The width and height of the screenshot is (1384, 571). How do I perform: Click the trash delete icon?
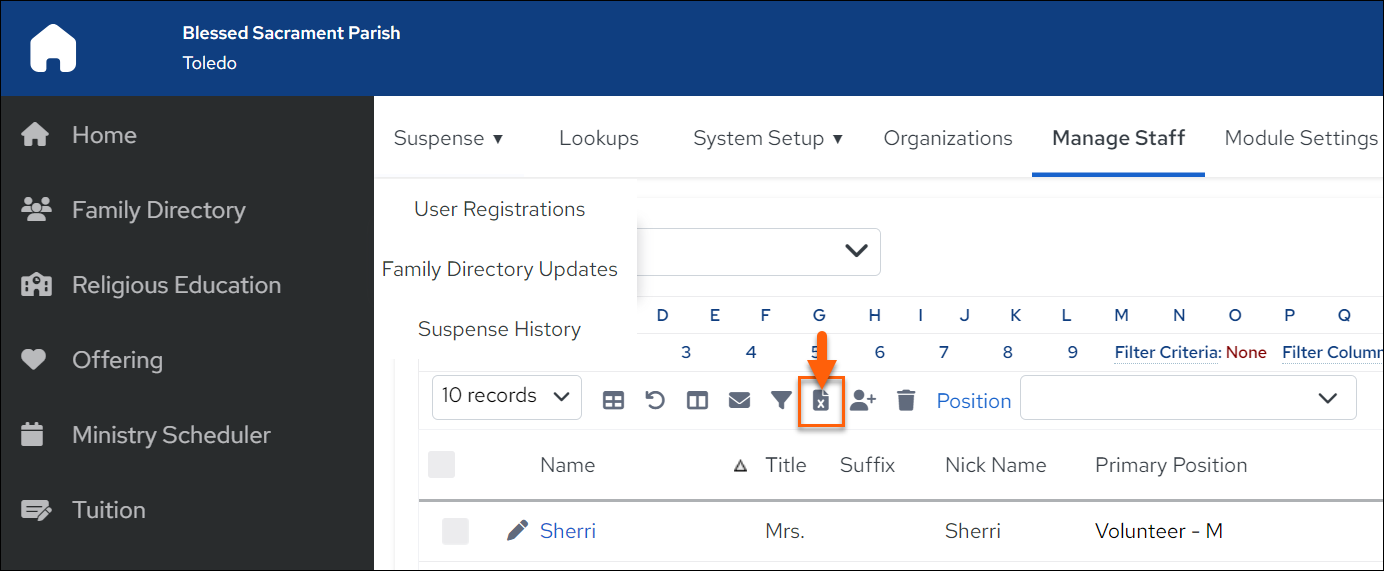click(x=906, y=400)
